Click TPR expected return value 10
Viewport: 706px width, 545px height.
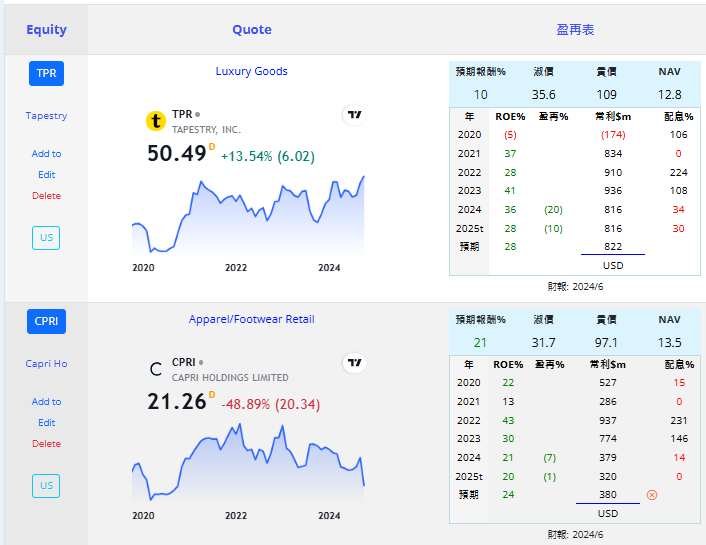[x=480, y=95]
